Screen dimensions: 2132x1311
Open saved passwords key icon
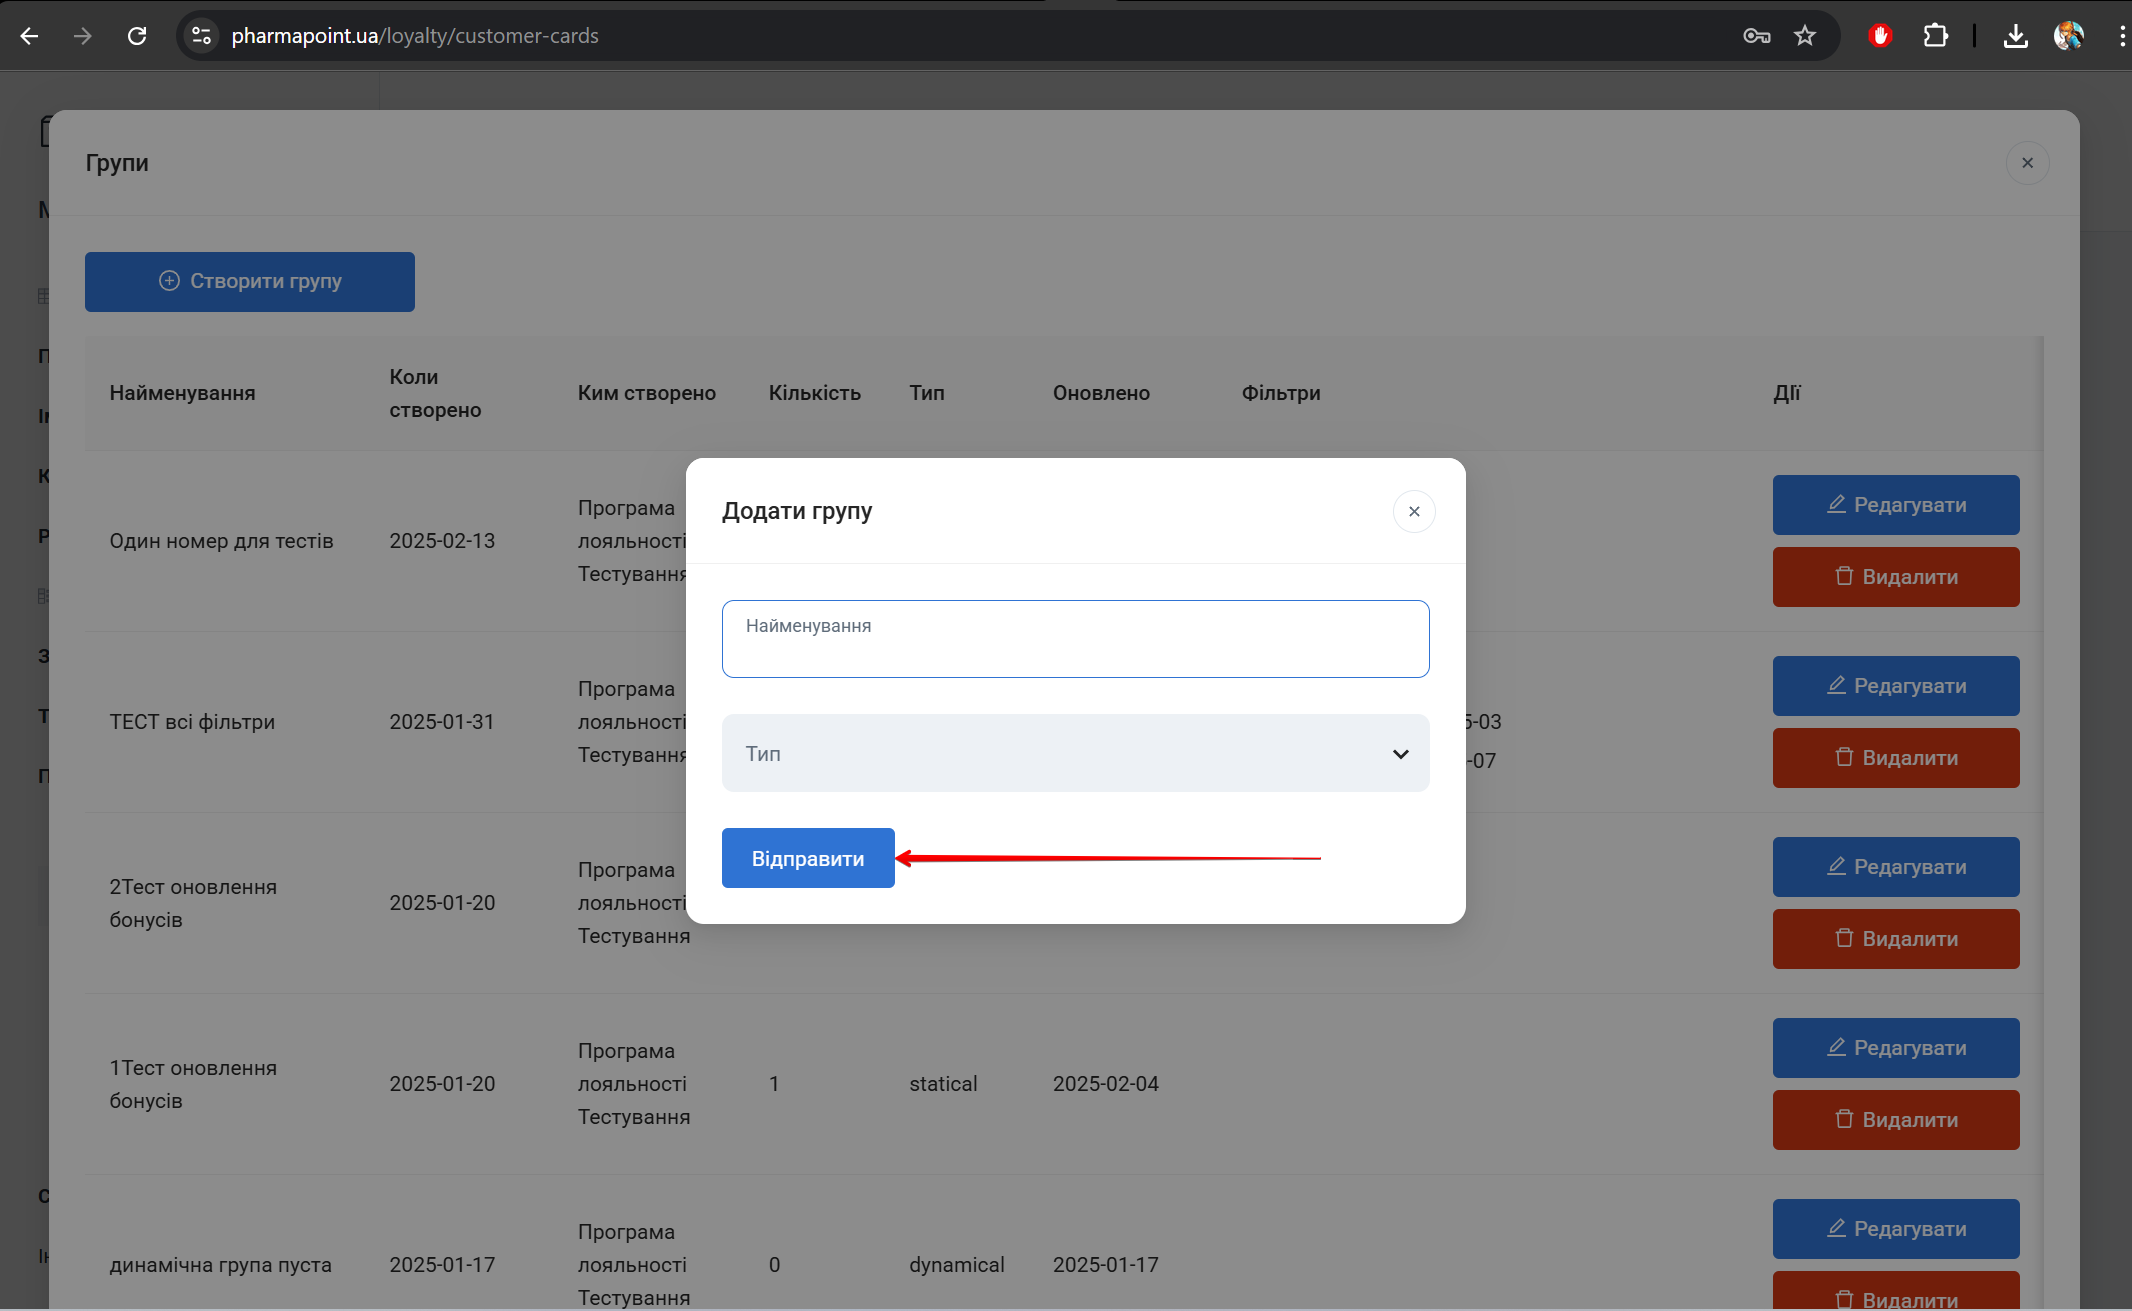tap(1756, 36)
